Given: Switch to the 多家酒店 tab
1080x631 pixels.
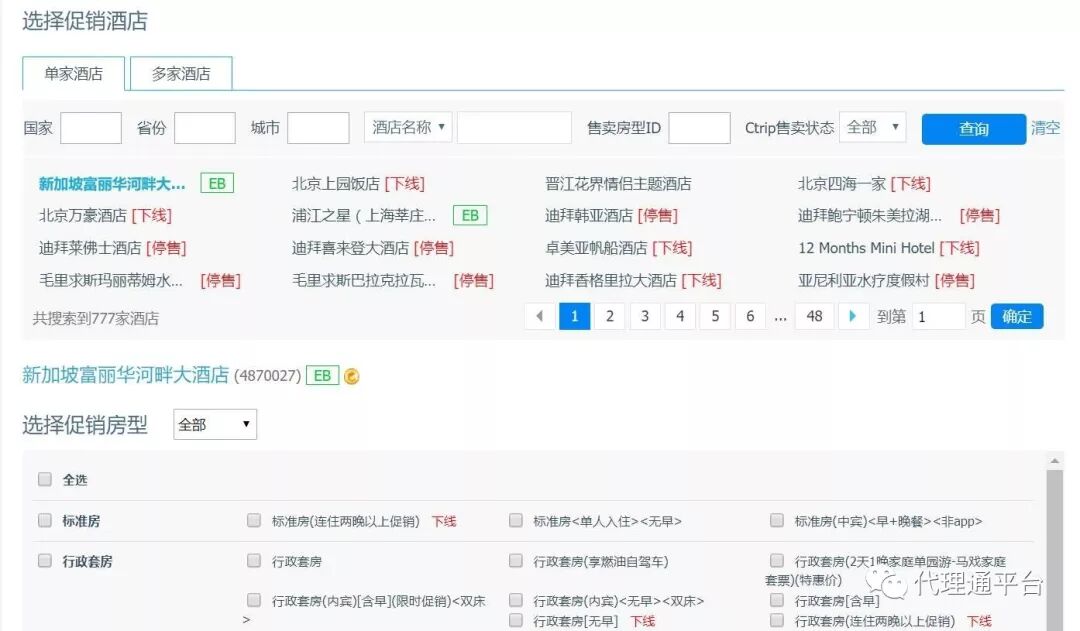Looking at the screenshot, I should (x=181, y=74).
